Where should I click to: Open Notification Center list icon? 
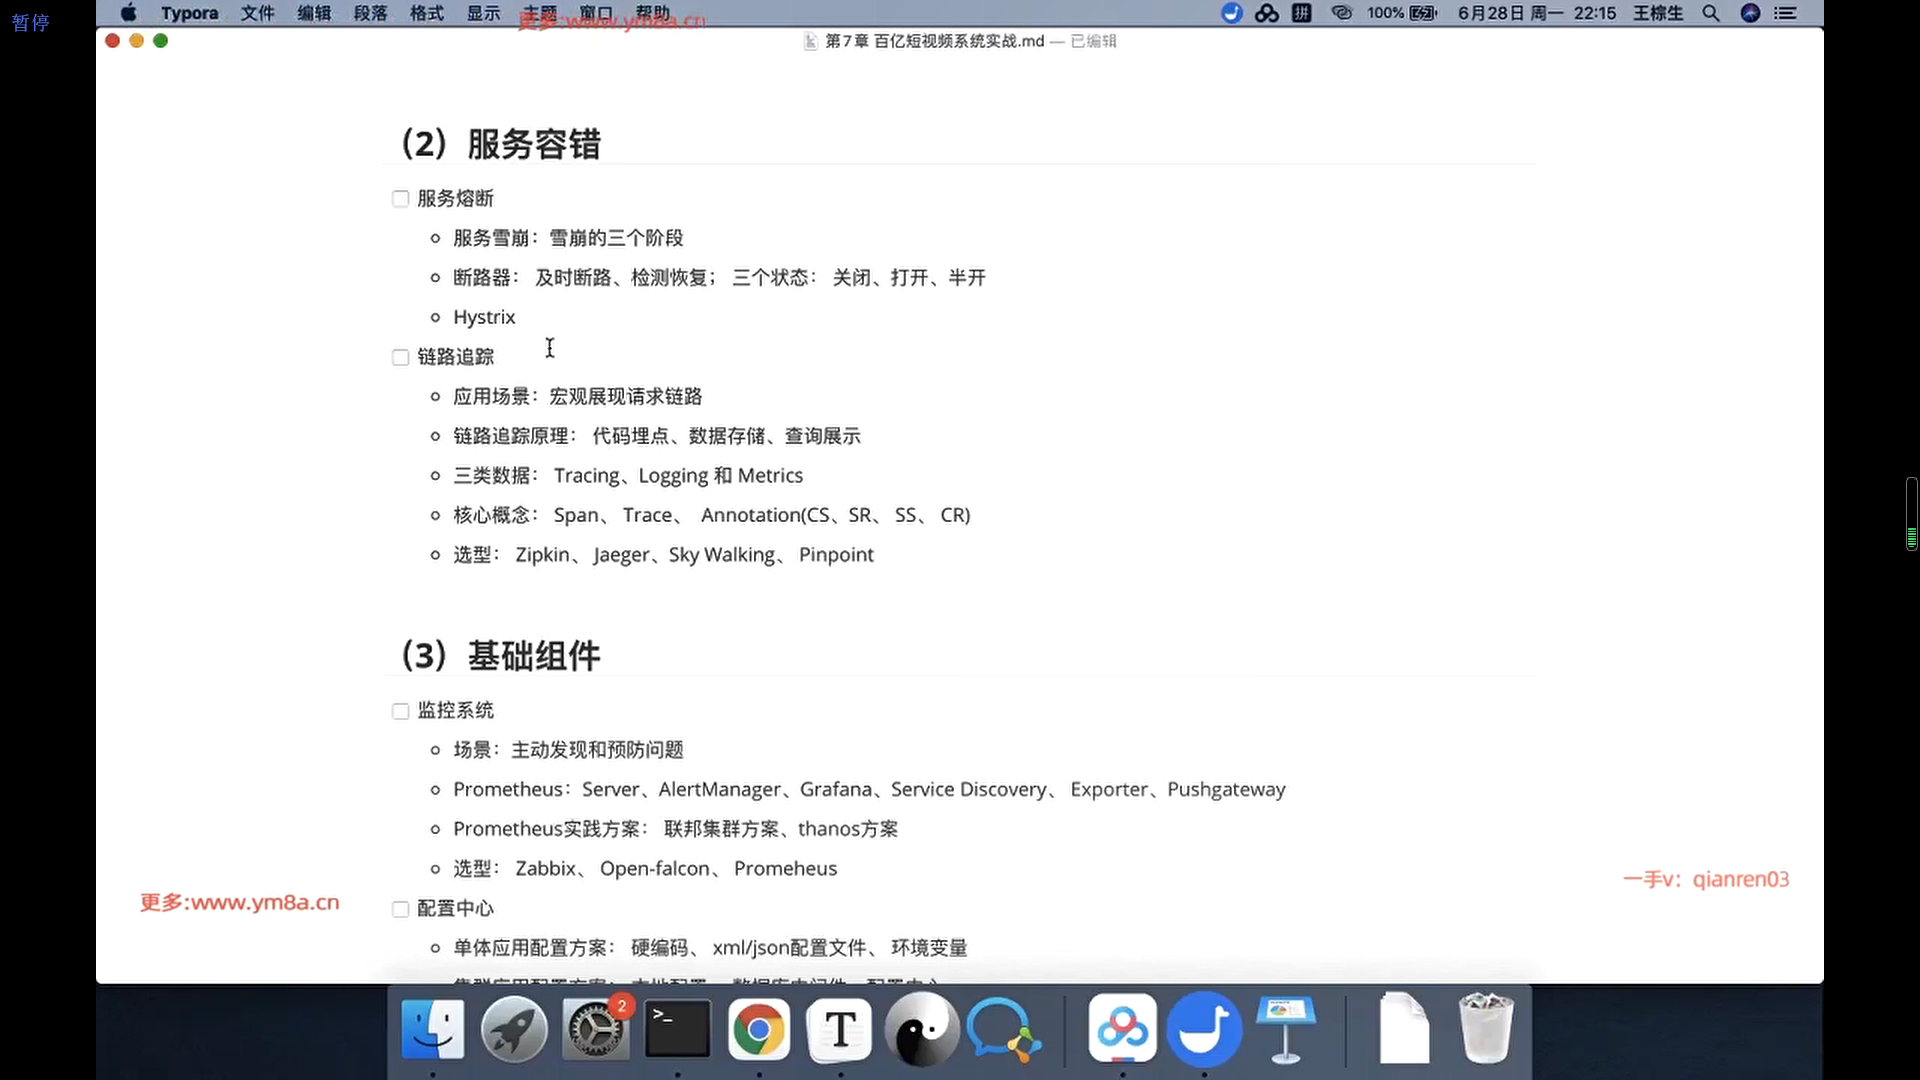click(1785, 13)
